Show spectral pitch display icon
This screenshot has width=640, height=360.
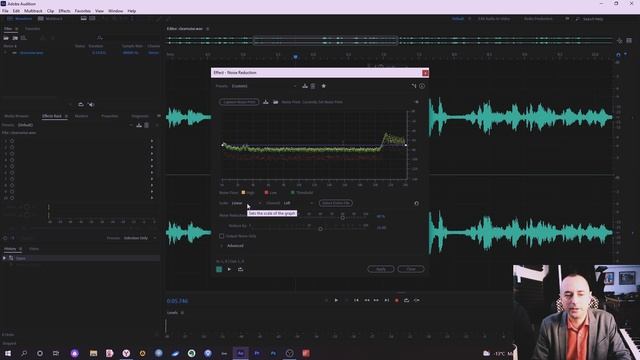[93, 18]
